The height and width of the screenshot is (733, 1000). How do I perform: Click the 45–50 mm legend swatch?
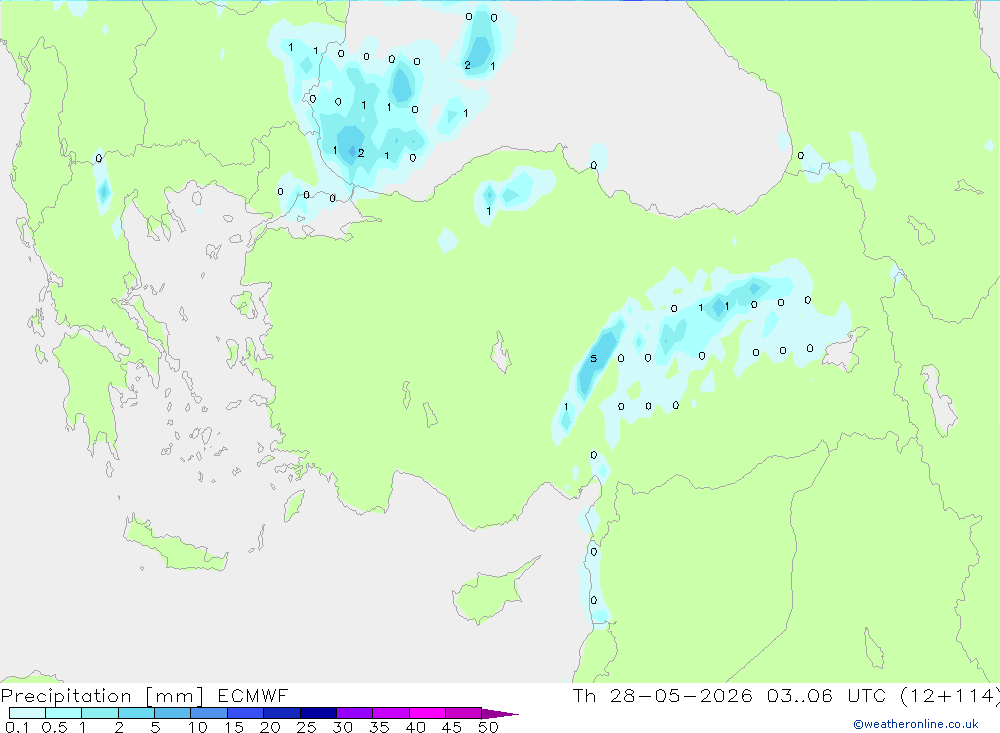(464, 713)
